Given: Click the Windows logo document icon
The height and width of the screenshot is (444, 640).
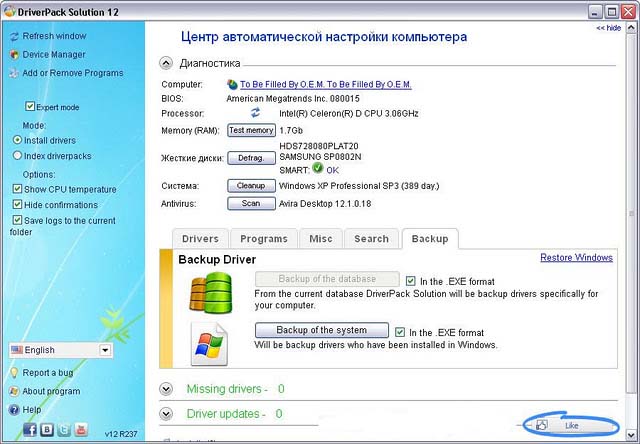Looking at the screenshot, I should [209, 344].
